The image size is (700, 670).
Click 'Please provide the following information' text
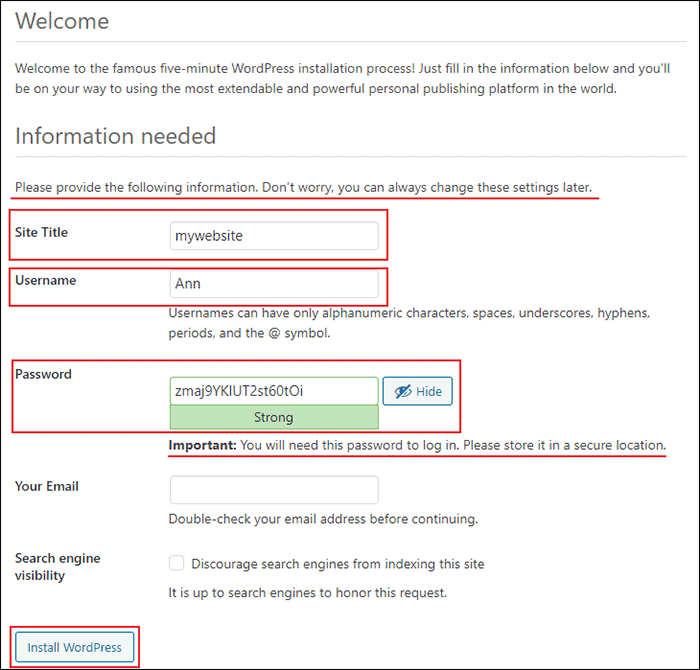click(x=304, y=187)
